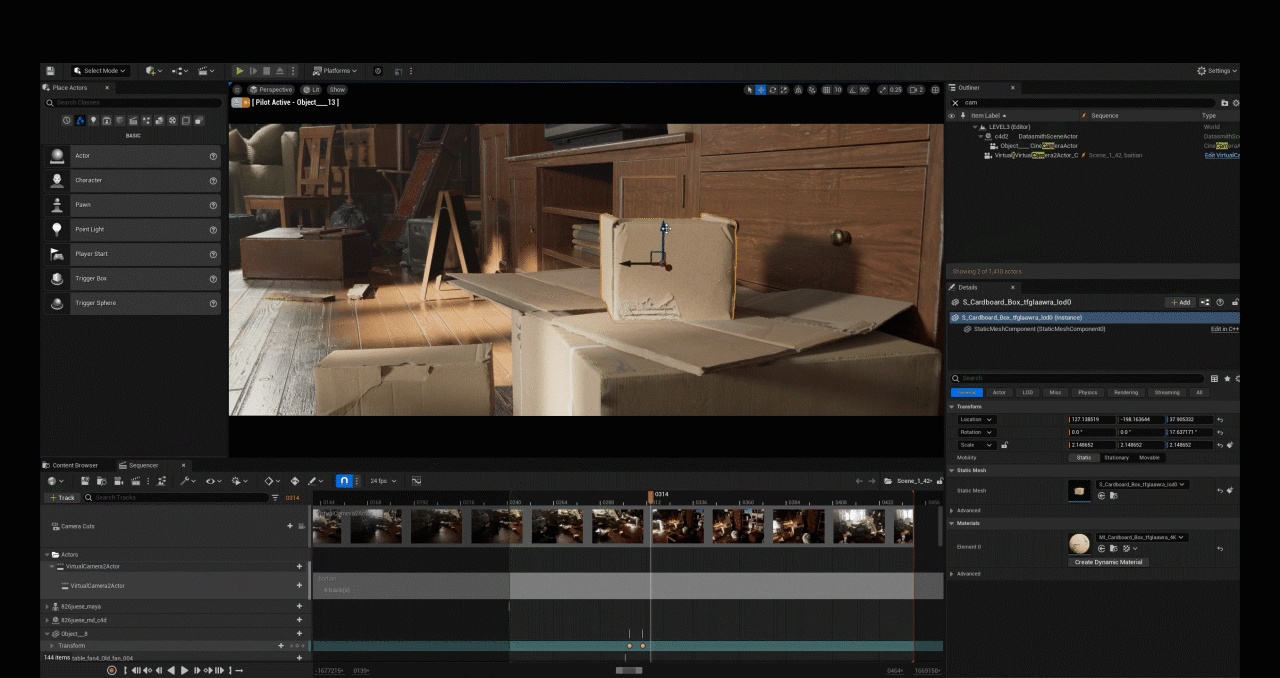
Task: Change the Lit view mode
Action: pos(312,89)
